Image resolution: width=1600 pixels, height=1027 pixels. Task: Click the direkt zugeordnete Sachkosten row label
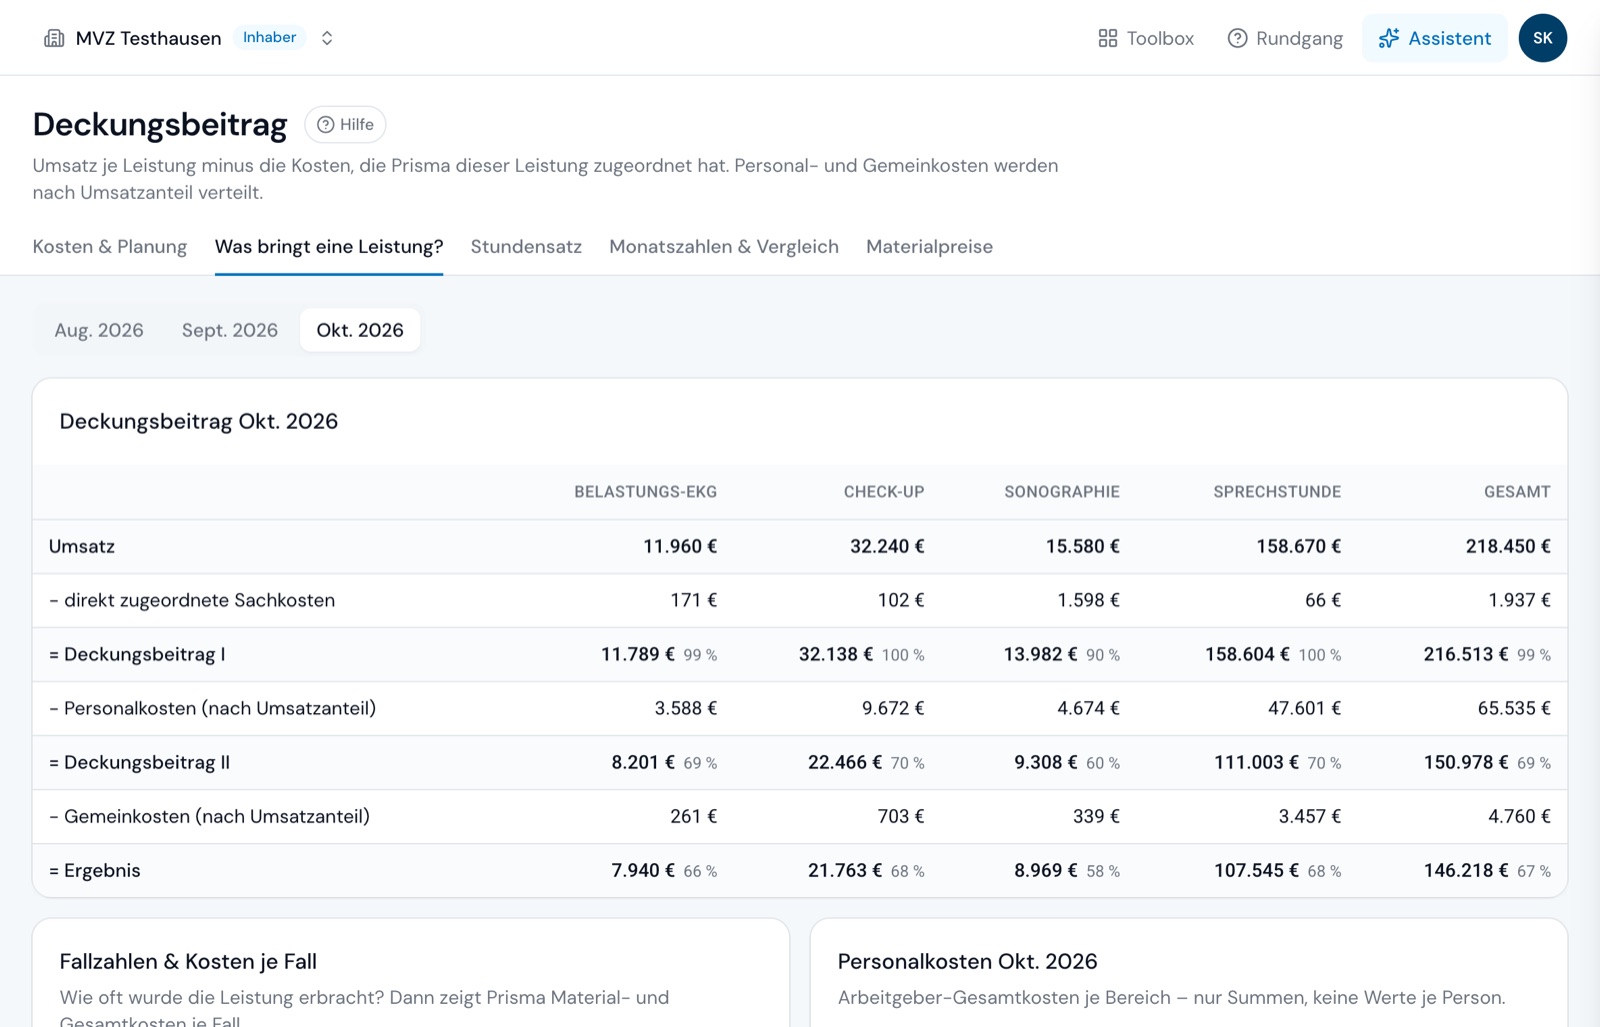click(x=192, y=600)
